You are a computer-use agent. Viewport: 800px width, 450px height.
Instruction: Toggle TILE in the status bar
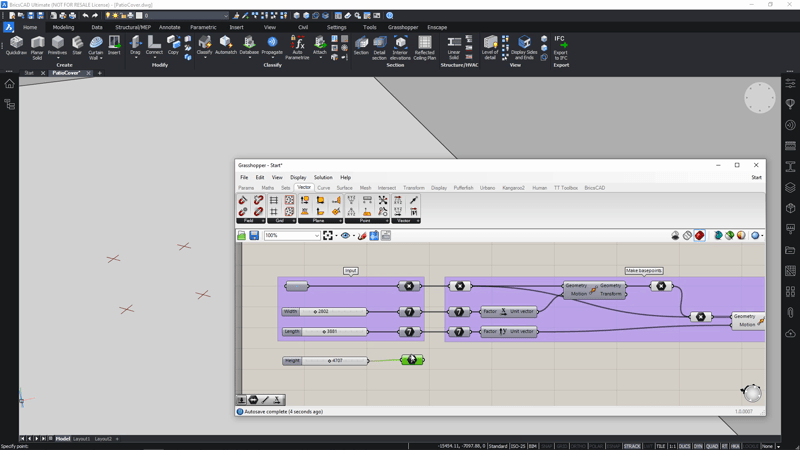click(x=661, y=446)
